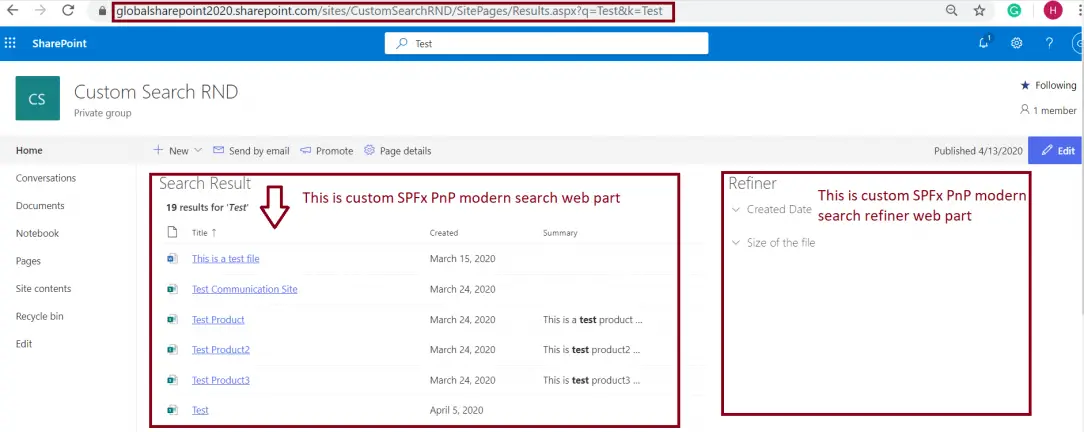This screenshot has height=432, width=1084.
Task: Open the help question mark
Action: coord(1049,43)
